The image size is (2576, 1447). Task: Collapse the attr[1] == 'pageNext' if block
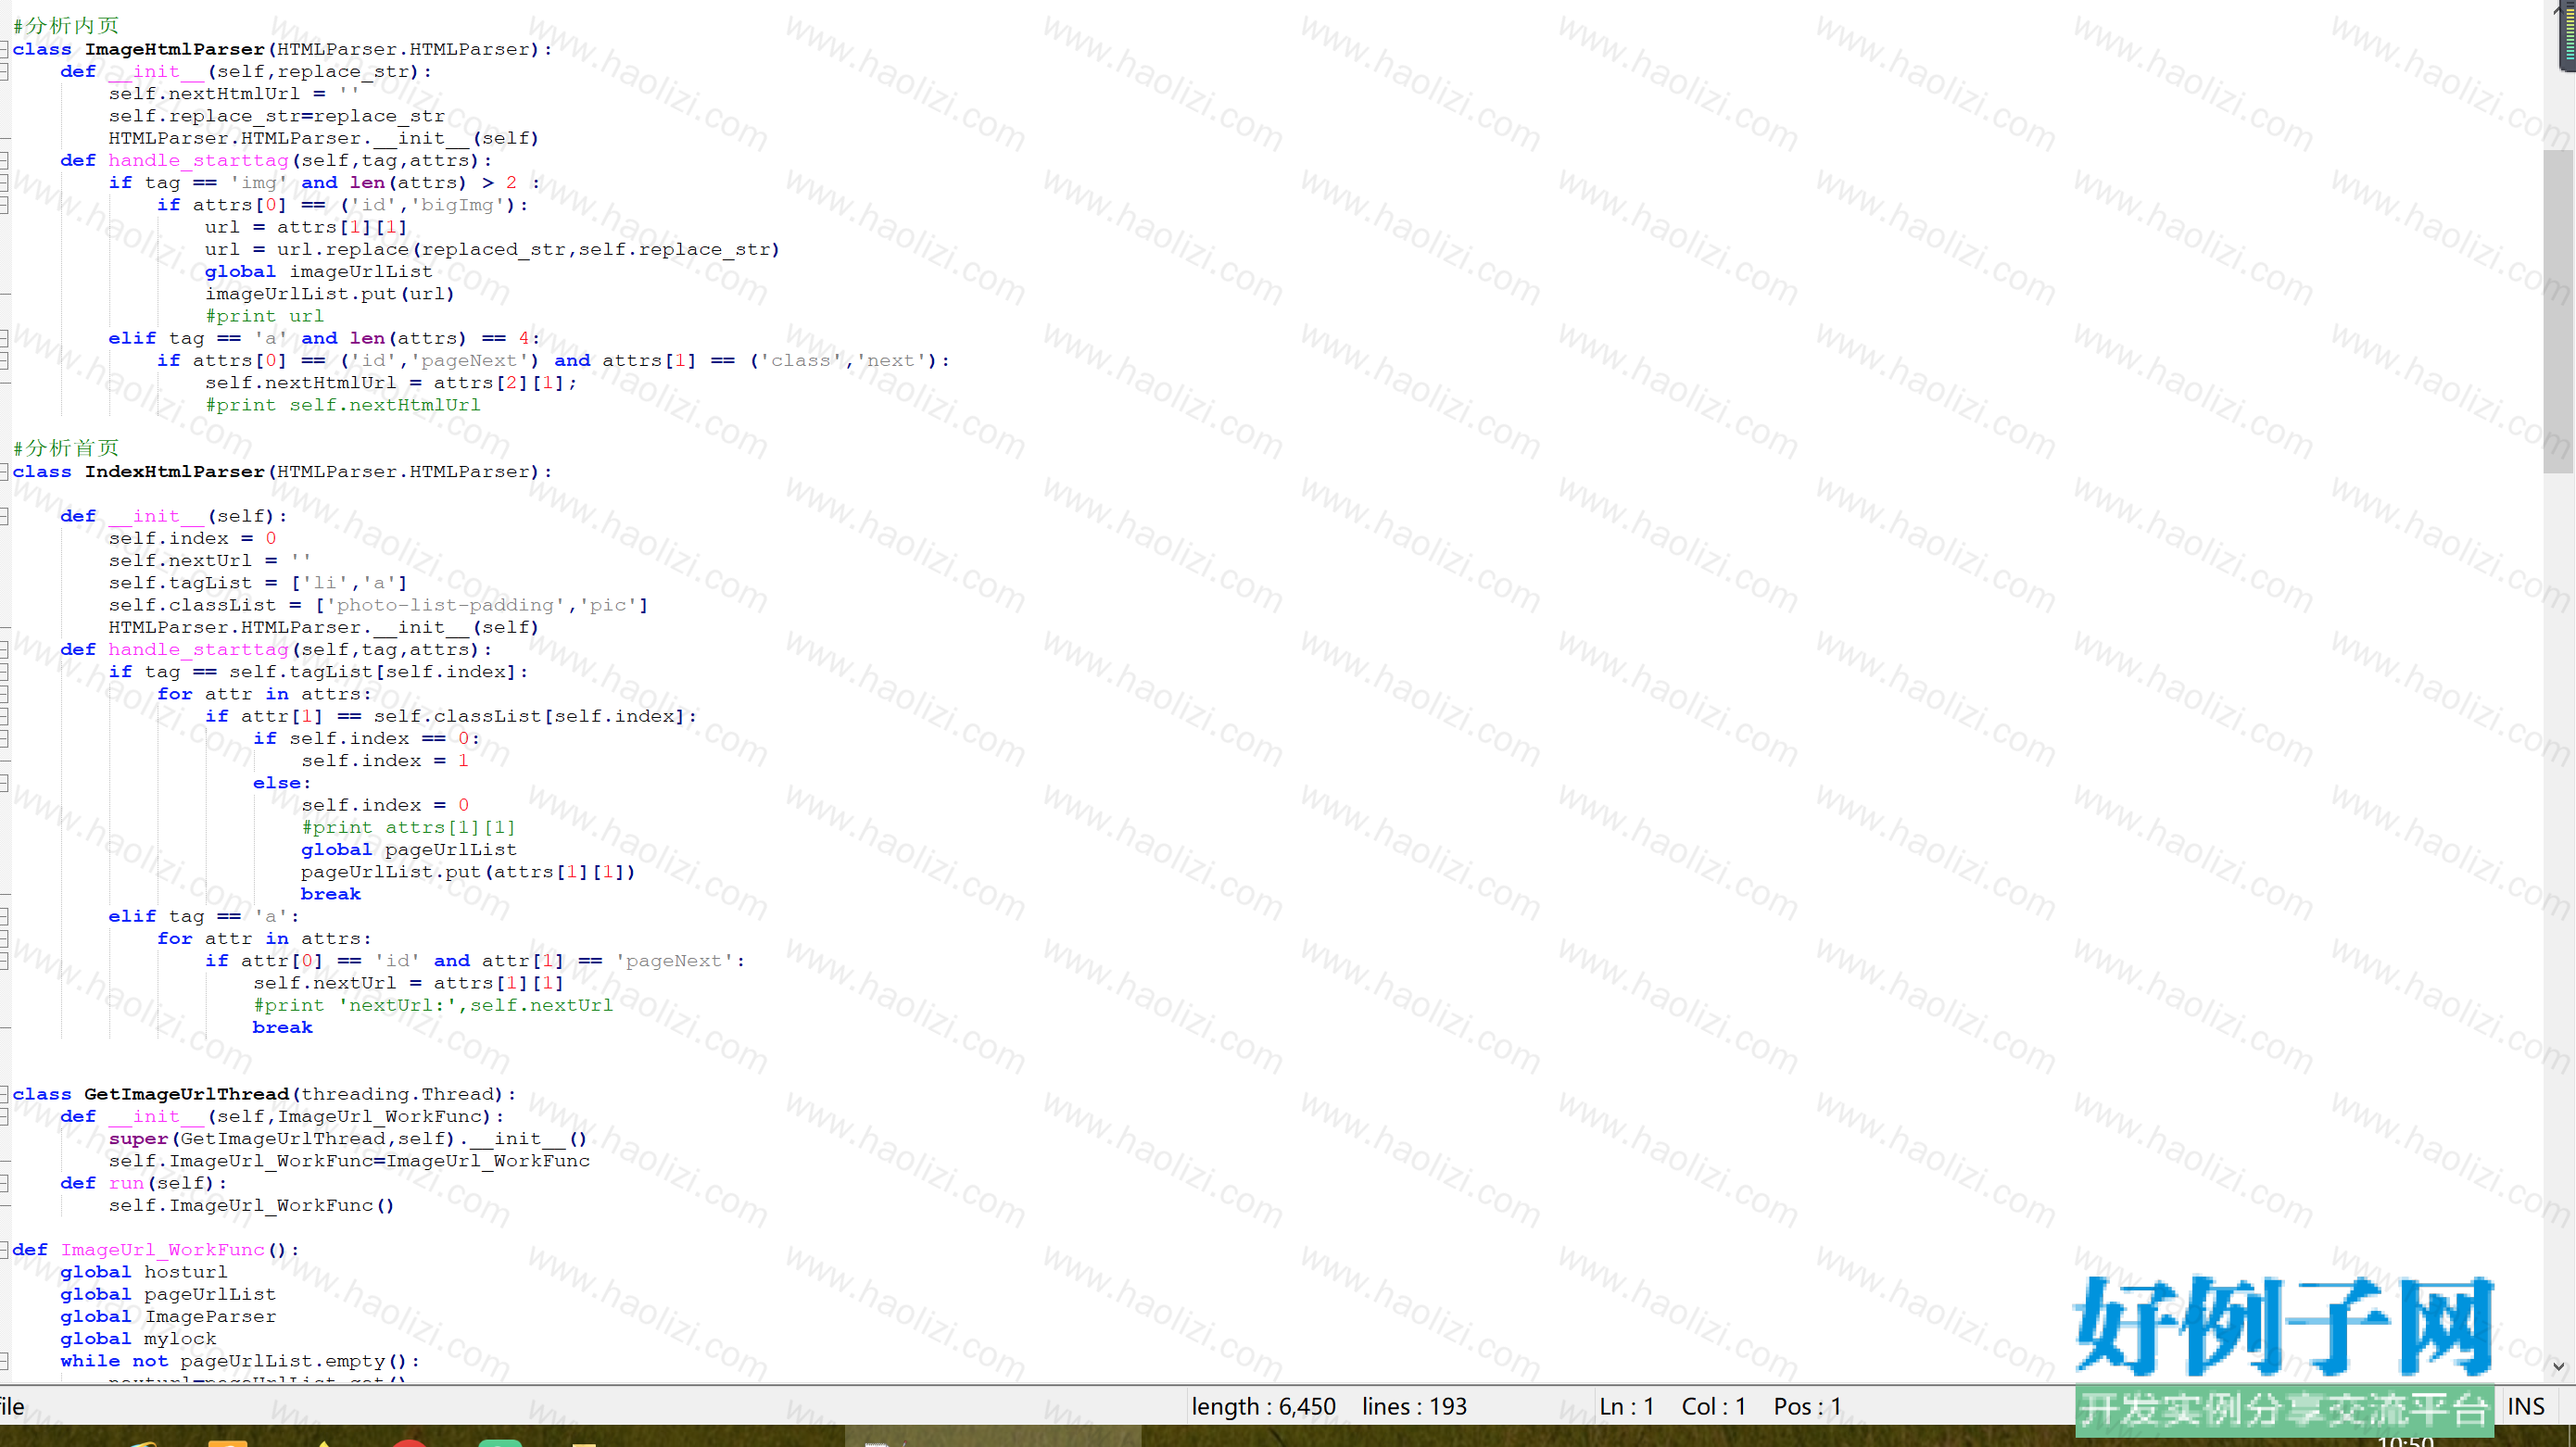click(4, 960)
